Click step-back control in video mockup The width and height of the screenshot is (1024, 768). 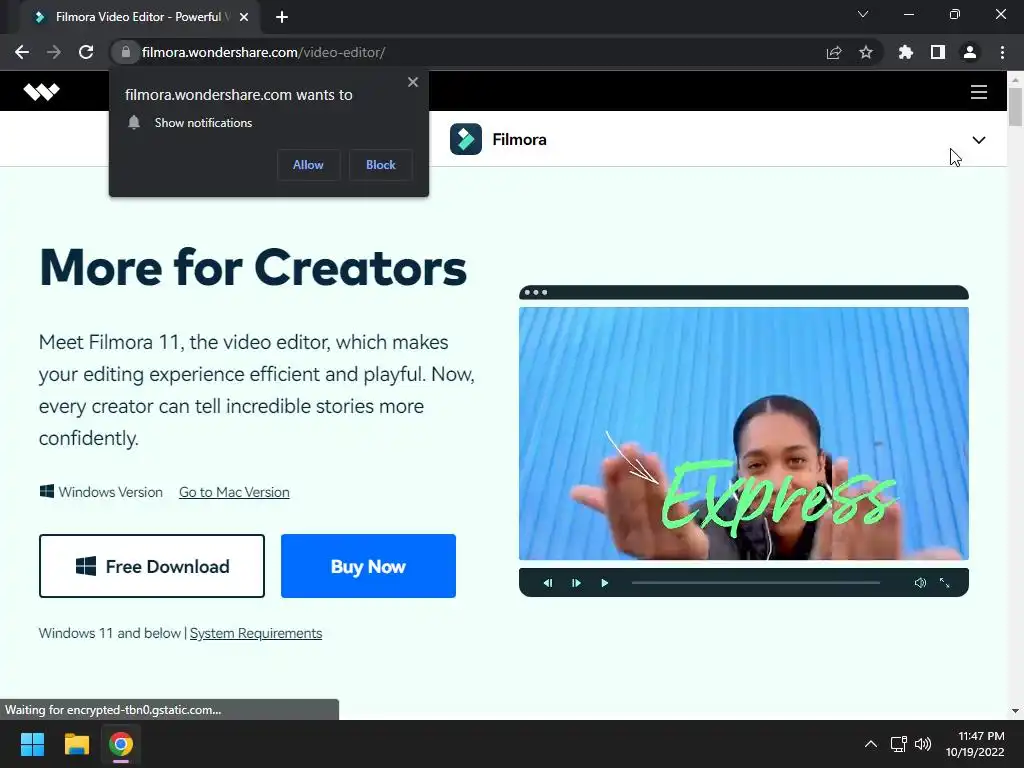548,583
